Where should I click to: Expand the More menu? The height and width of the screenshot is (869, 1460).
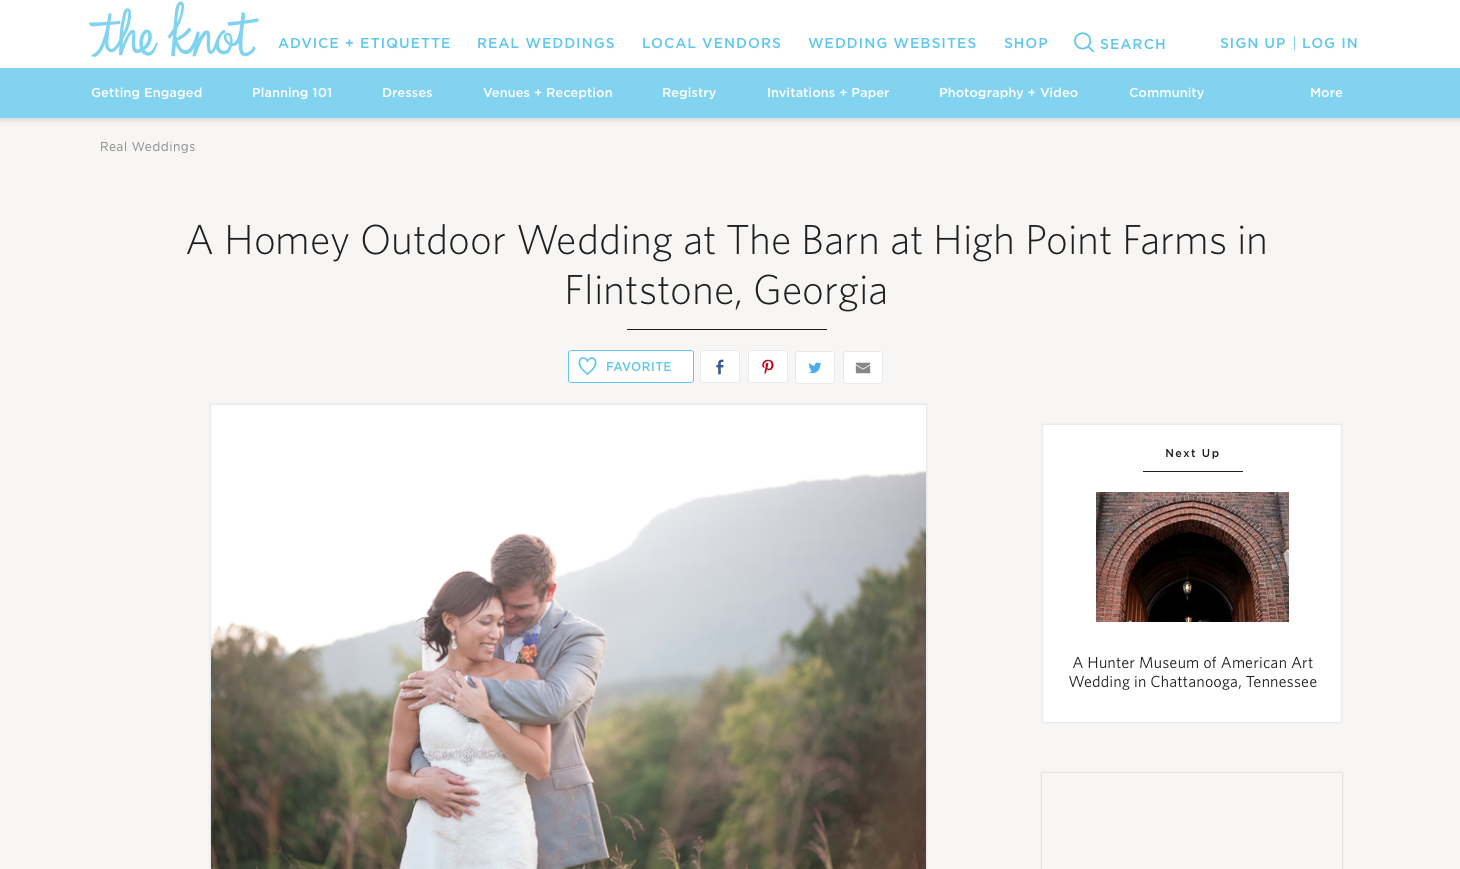[1326, 93]
